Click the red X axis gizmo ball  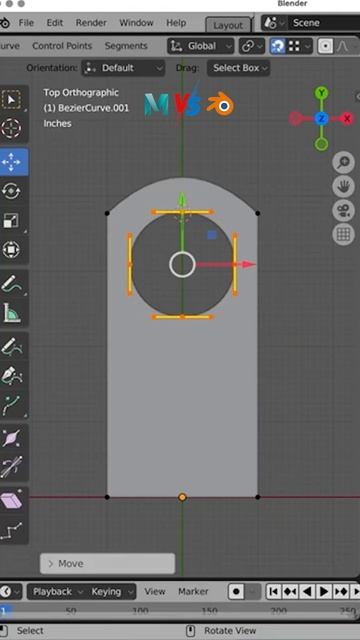tap(347, 118)
